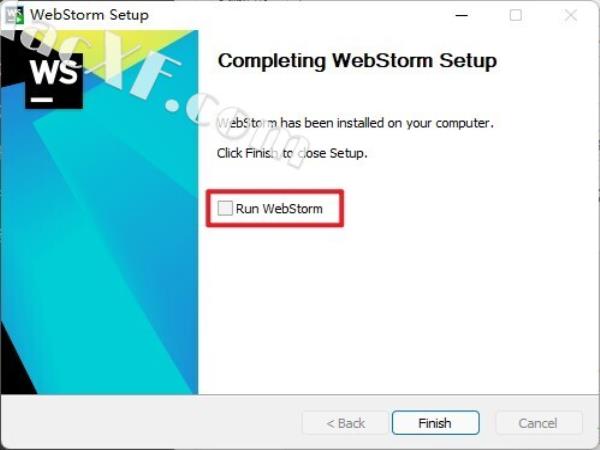Image resolution: width=600 pixels, height=450 pixels.
Task: Click the gray button bar empty area
Action: click(153, 423)
